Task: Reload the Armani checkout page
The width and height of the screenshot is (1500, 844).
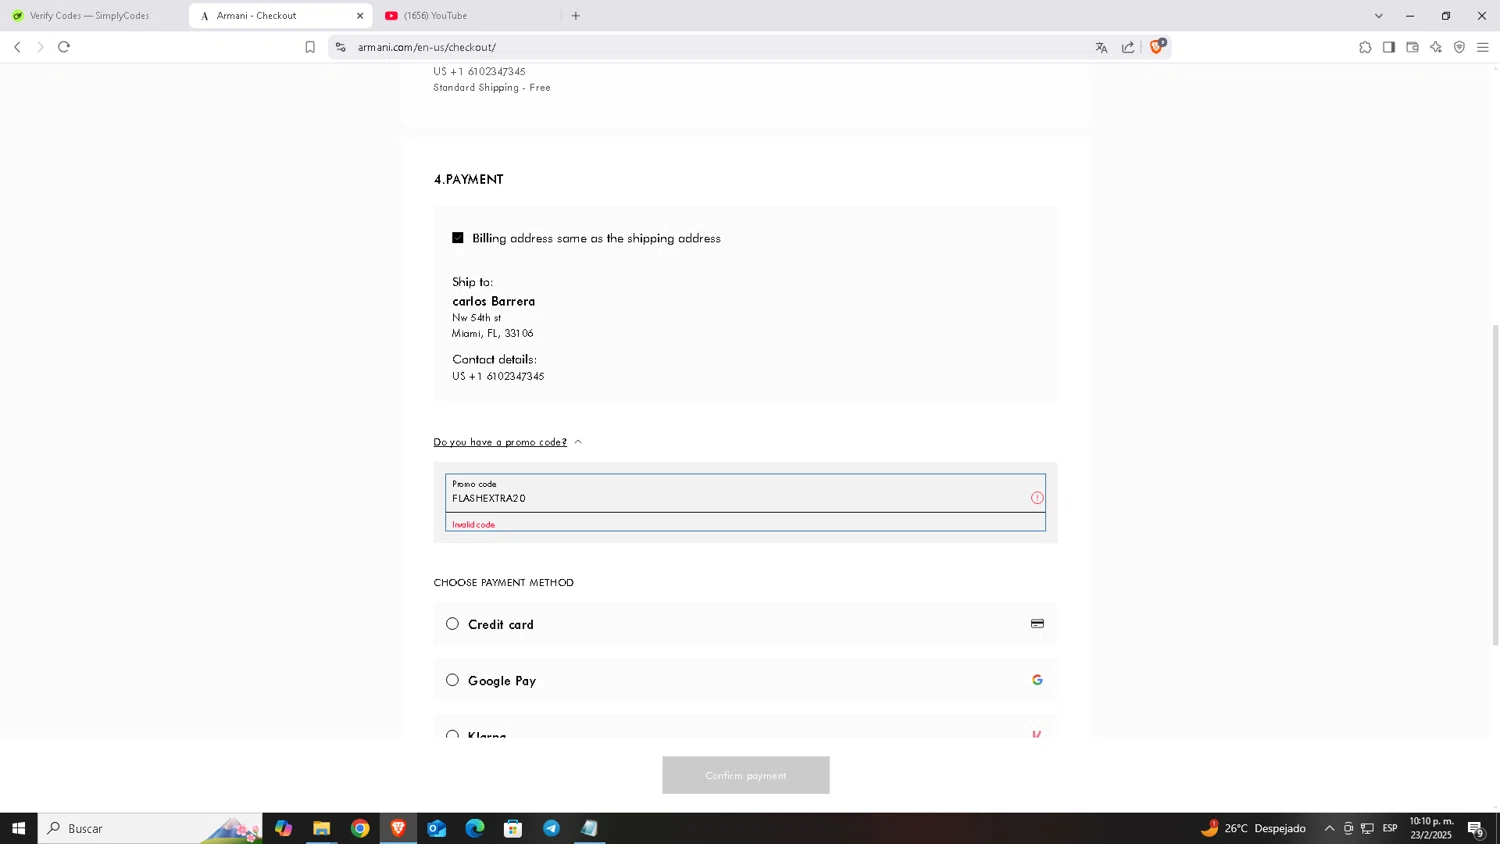Action: tap(64, 47)
